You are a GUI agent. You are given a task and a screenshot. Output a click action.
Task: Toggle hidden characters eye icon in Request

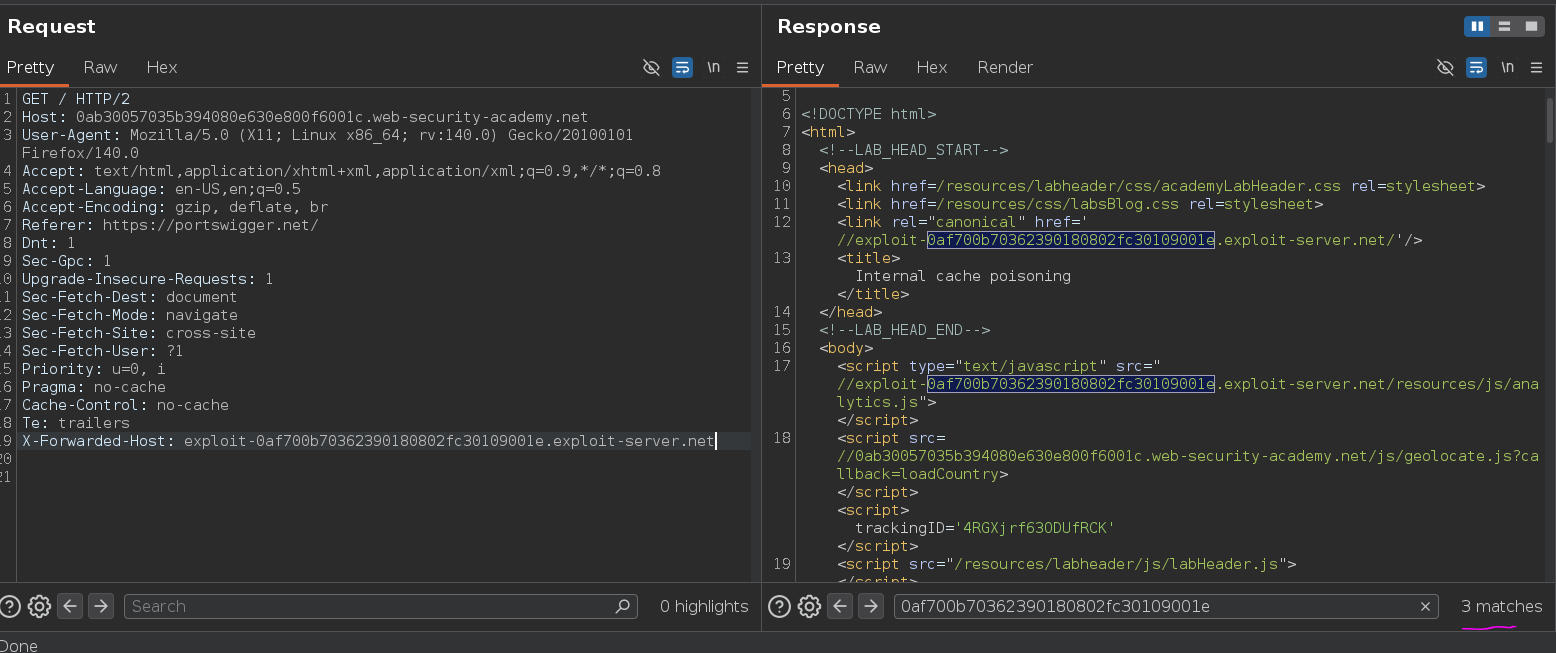(651, 67)
